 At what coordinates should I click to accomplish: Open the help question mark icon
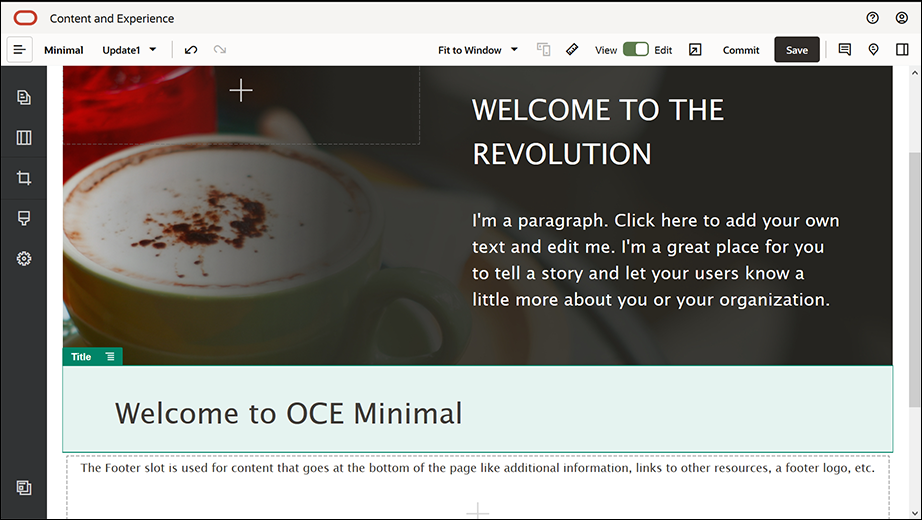pyautogui.click(x=873, y=18)
